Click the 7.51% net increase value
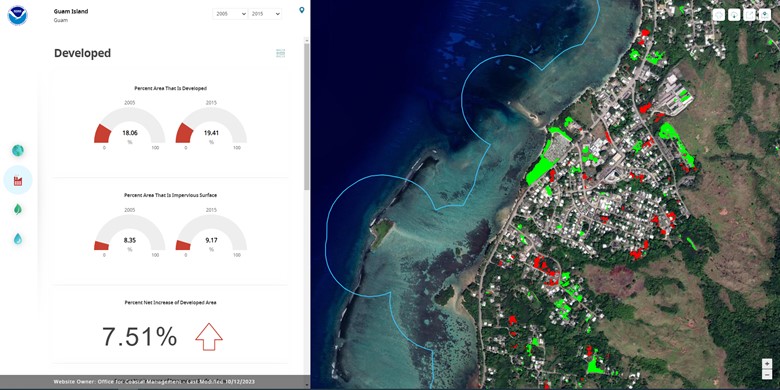 [139, 337]
